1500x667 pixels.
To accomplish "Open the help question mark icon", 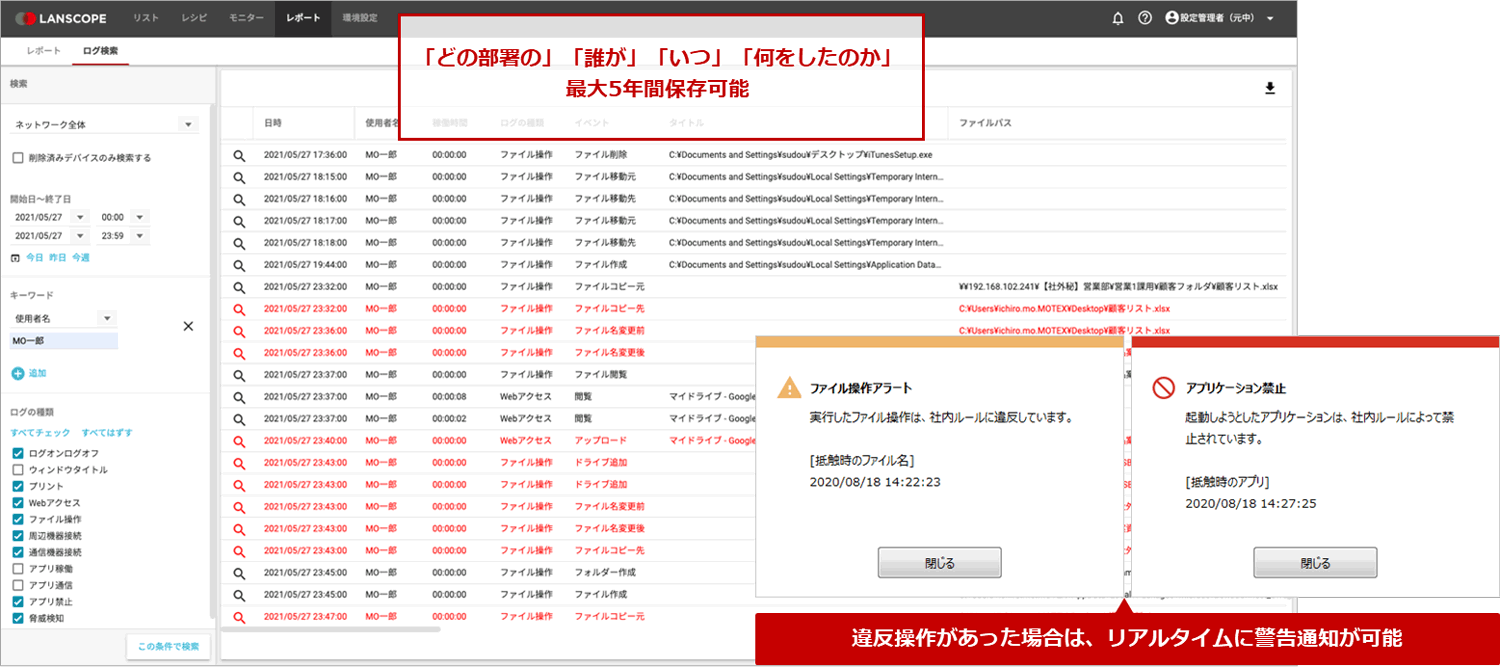I will [x=1145, y=18].
